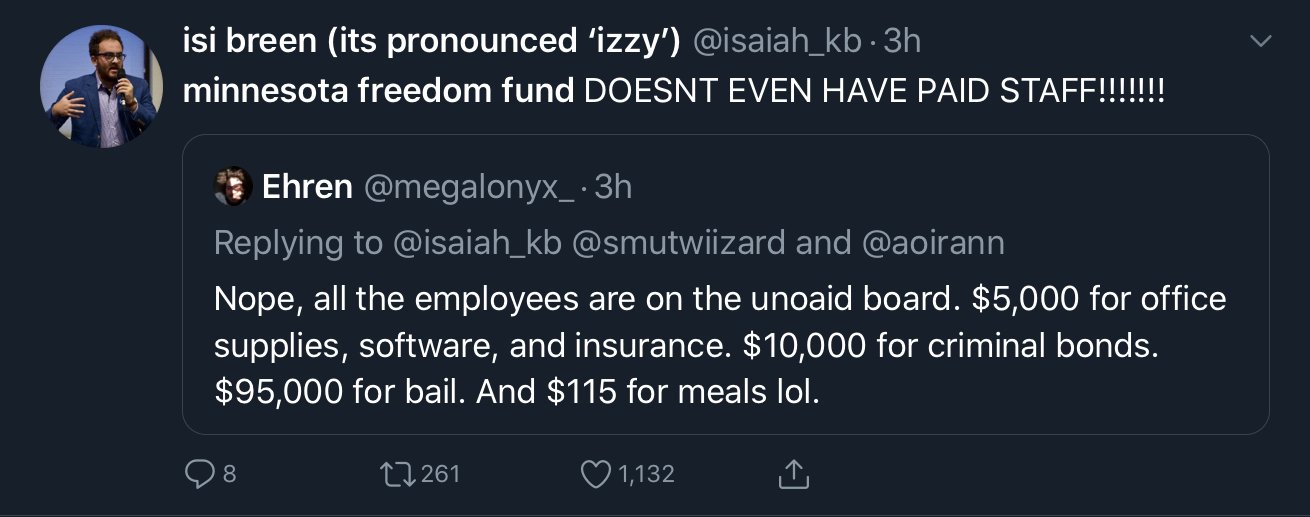Click the @megalonyx_ handle
The image size is (1310, 517).
point(469,187)
